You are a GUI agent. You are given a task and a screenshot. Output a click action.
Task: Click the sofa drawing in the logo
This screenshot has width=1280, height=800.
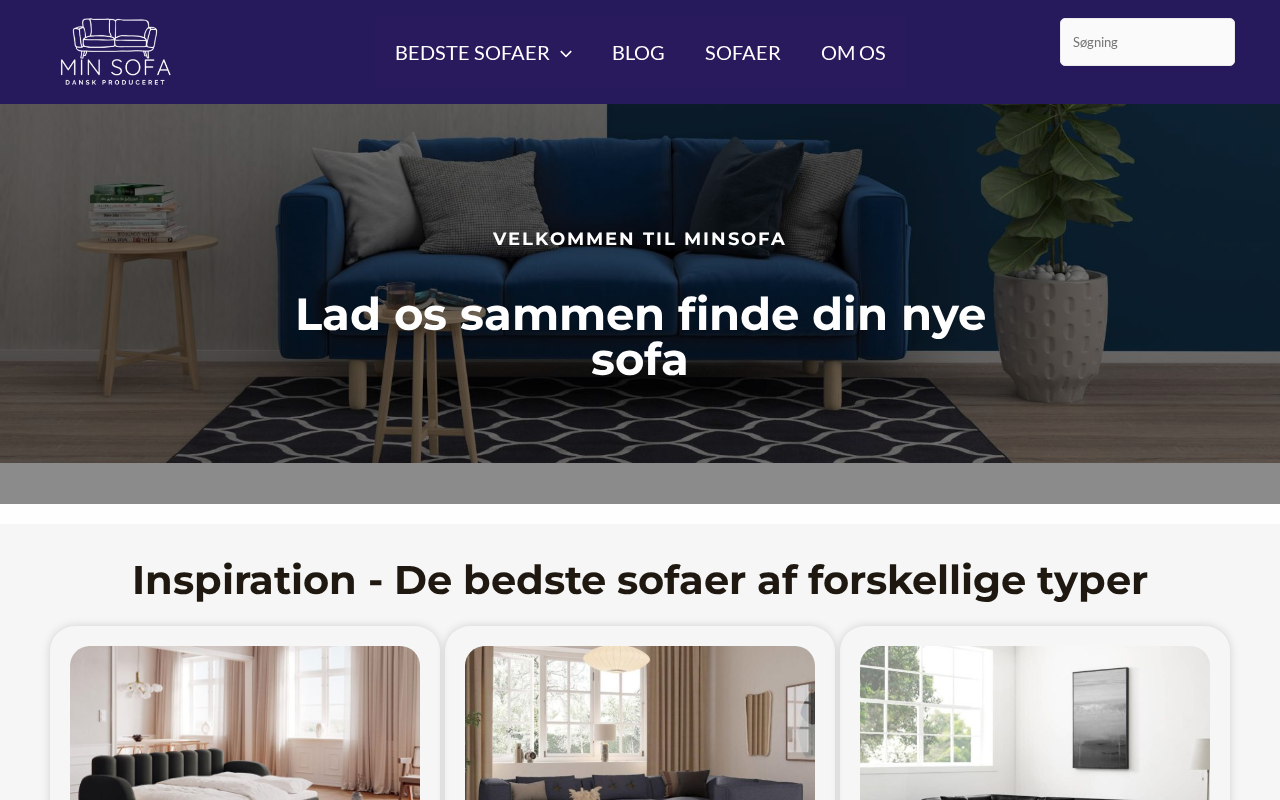(x=115, y=36)
